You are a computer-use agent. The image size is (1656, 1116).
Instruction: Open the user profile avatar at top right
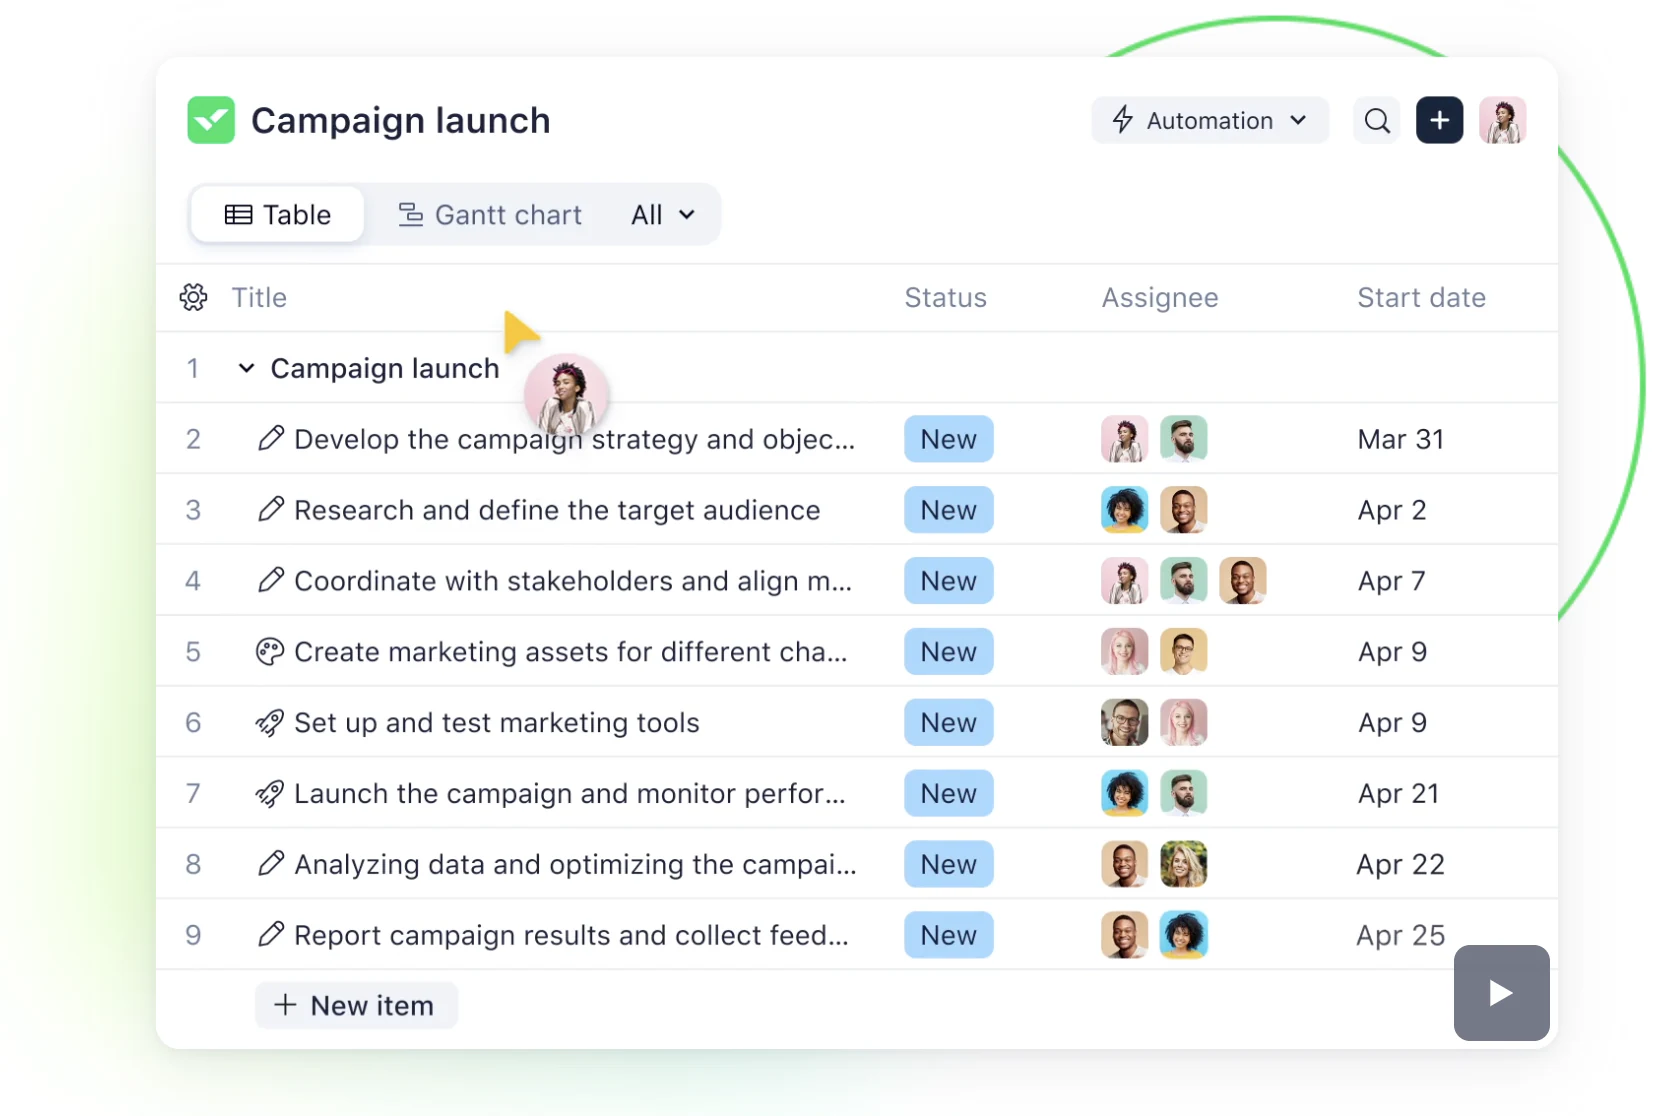tap(1503, 120)
